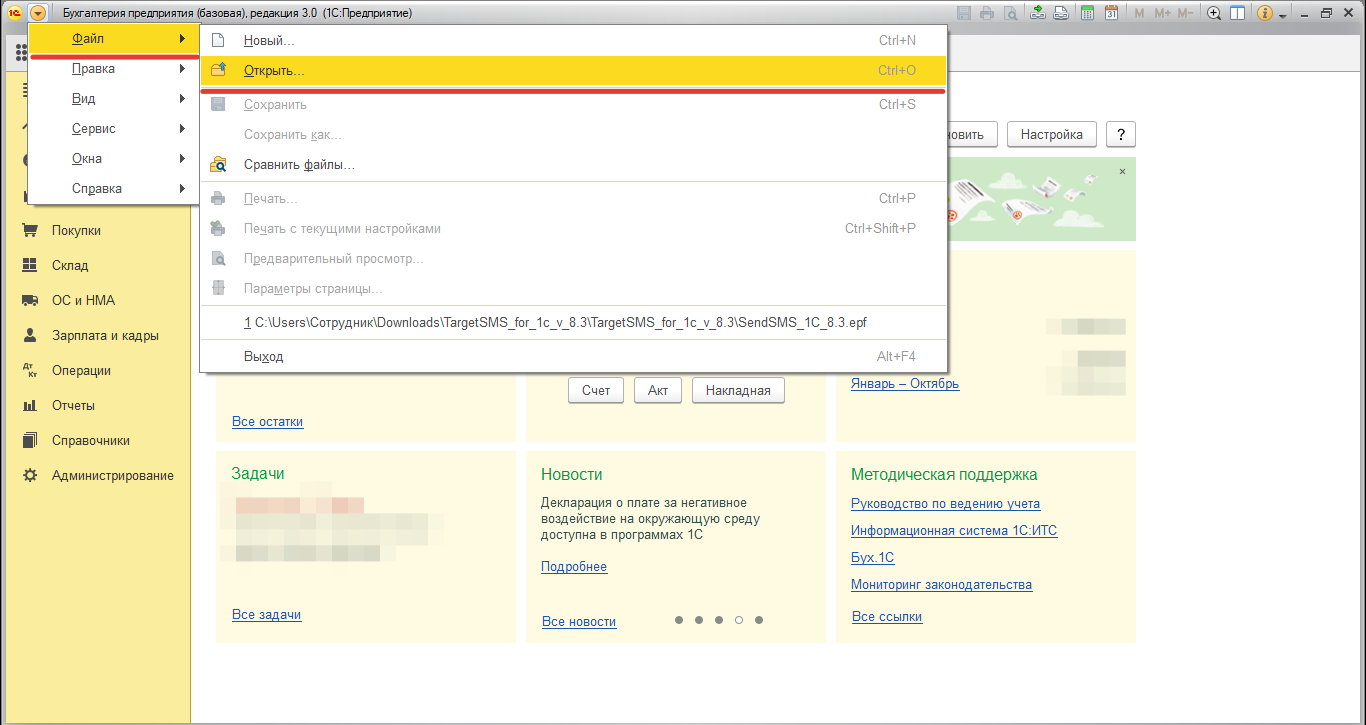The height and width of the screenshot is (725, 1366).
Task: Click the panel layout icon in title toolbar
Action: point(1238,13)
